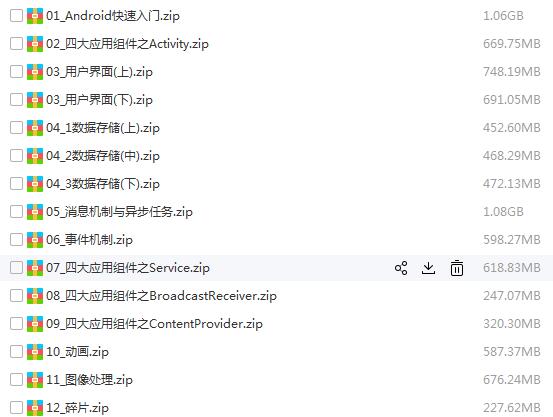
Task: Click share icon for 07 Service zip
Action: coord(401,268)
